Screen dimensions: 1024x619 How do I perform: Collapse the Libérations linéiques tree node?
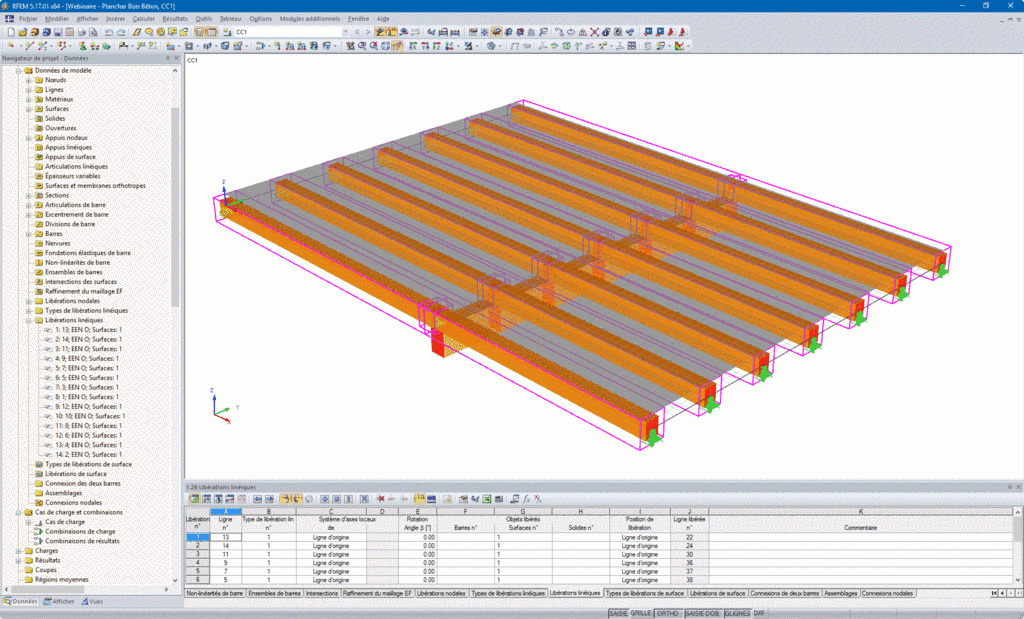(x=29, y=321)
